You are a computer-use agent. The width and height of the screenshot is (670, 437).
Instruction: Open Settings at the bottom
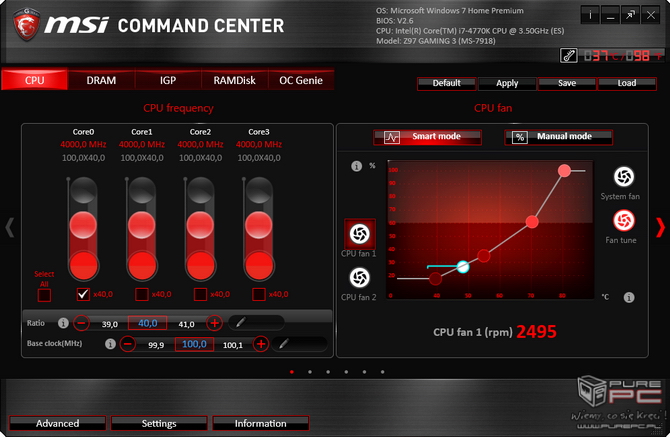pyautogui.click(x=159, y=423)
